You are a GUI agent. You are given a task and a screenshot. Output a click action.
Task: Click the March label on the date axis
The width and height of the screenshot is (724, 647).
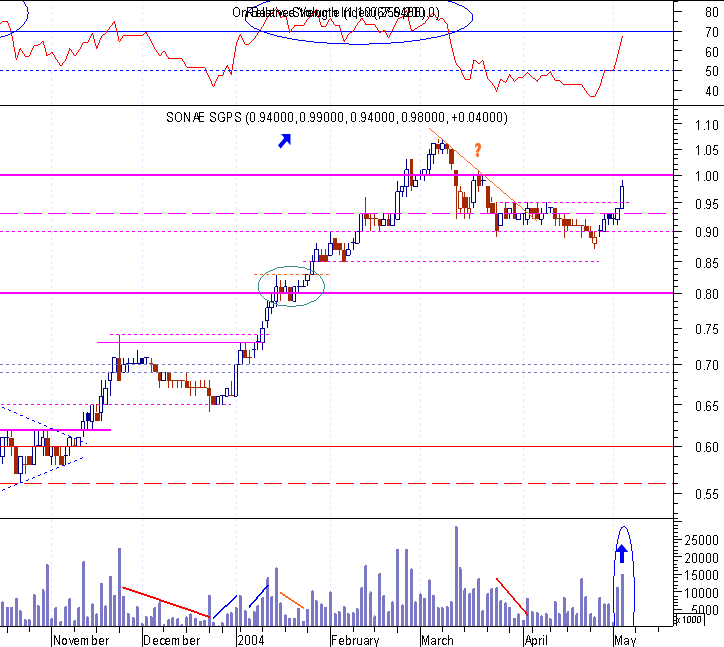coord(437,640)
